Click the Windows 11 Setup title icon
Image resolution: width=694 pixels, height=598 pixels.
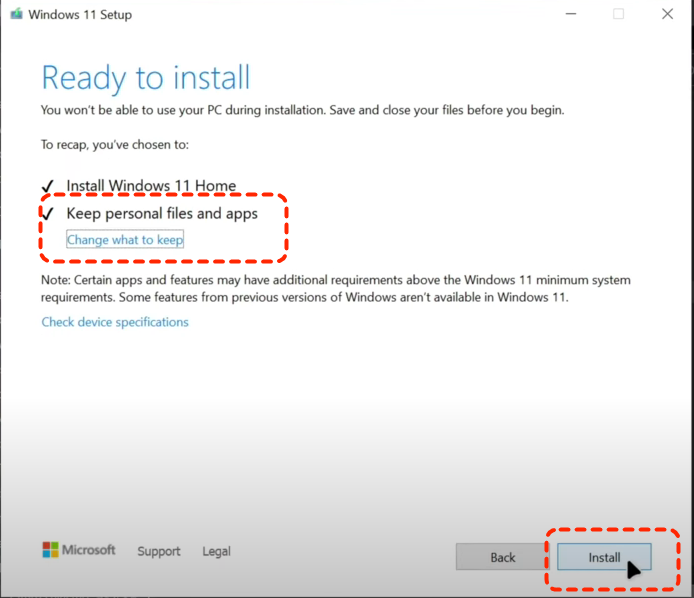[x=17, y=14]
